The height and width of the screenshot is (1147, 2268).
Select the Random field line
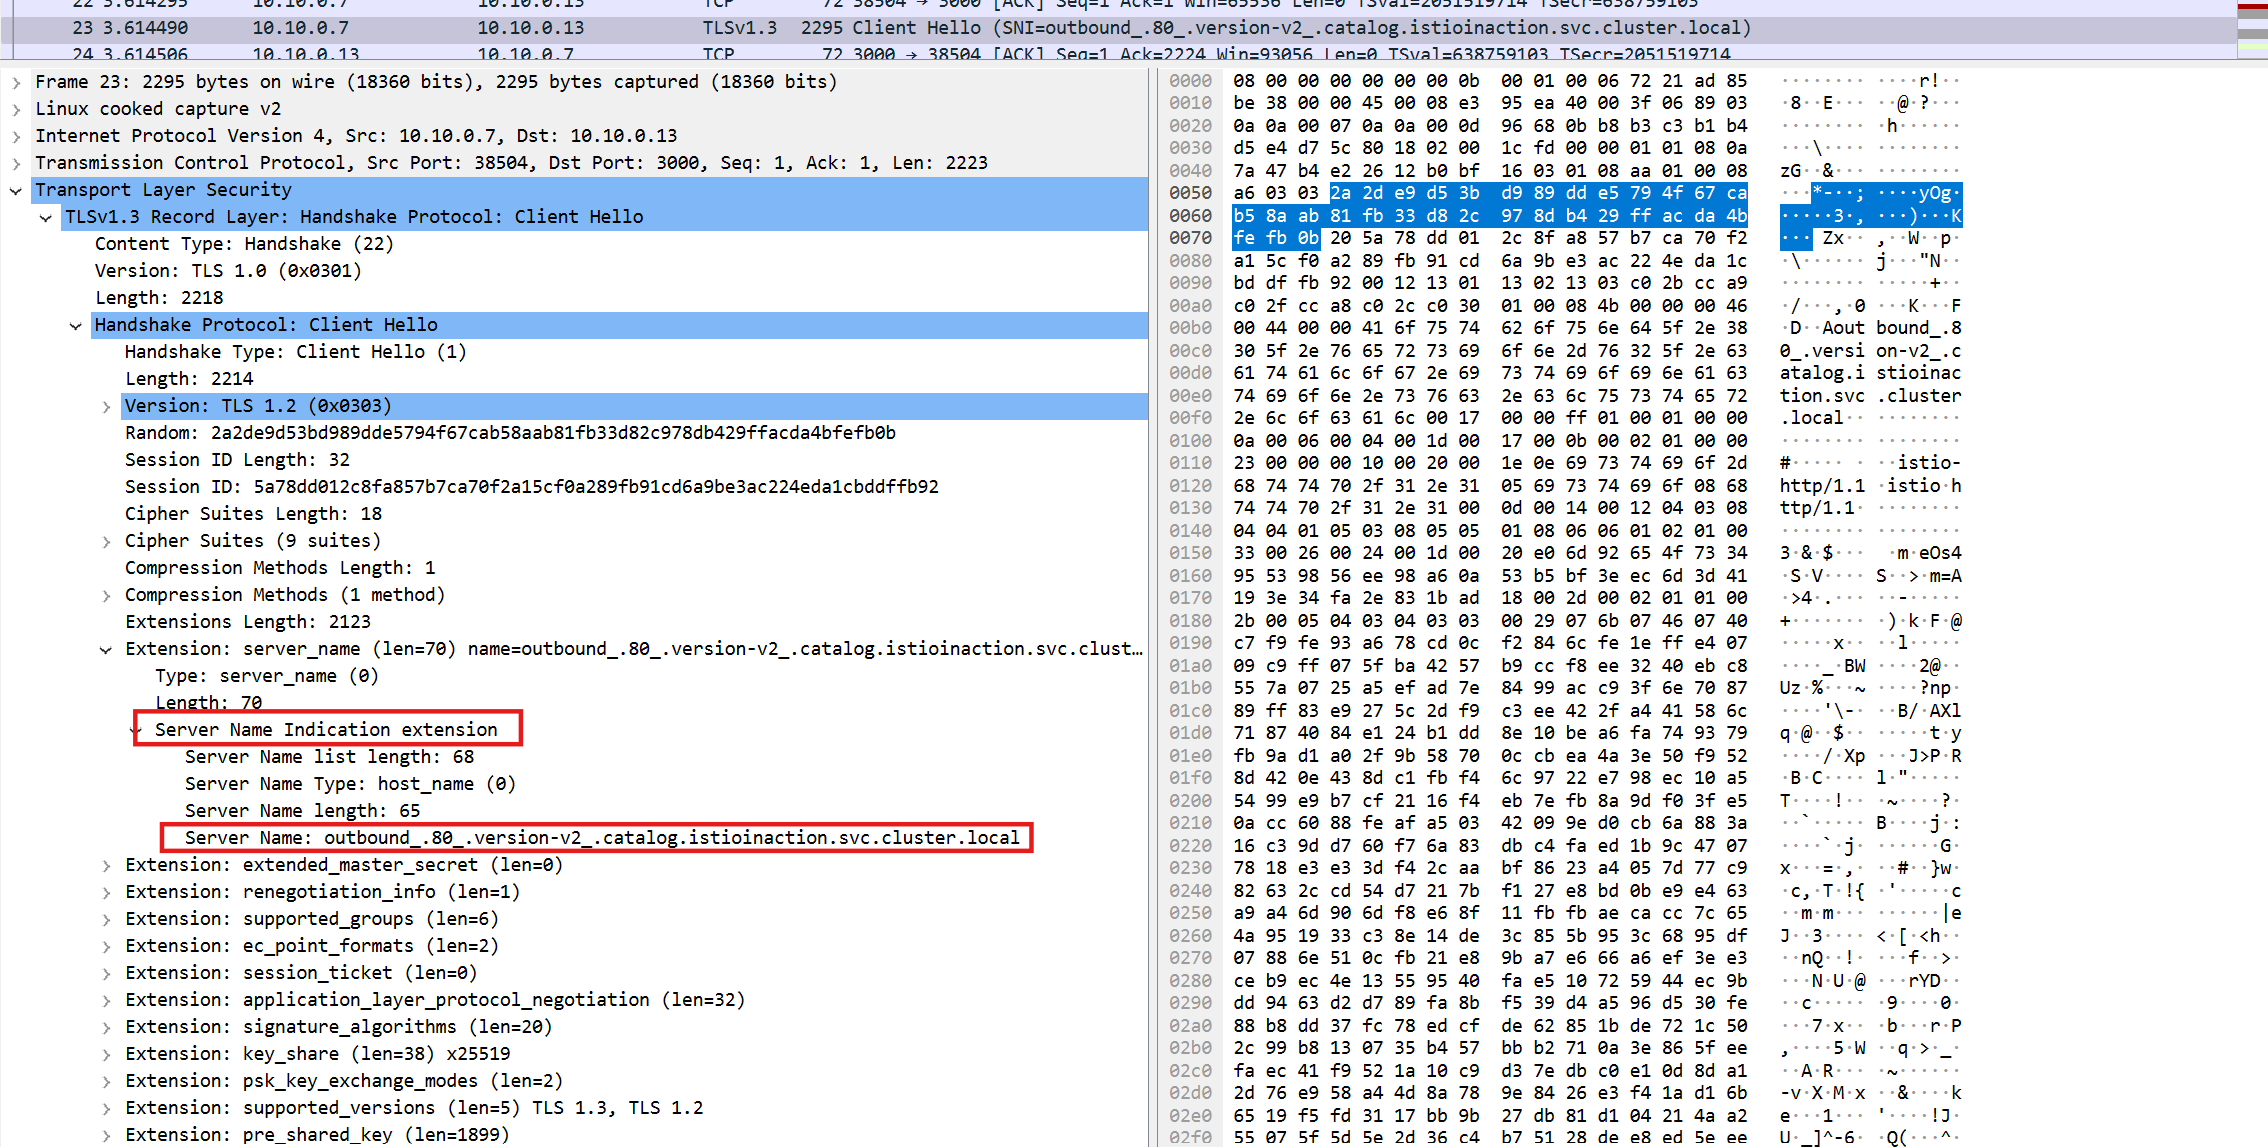510,433
